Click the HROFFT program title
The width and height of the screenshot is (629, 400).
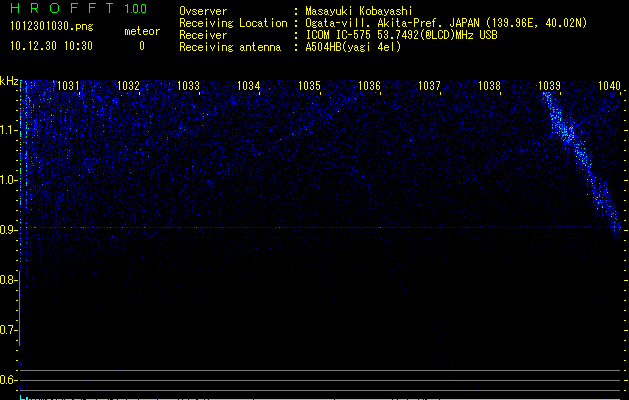tap(62, 8)
